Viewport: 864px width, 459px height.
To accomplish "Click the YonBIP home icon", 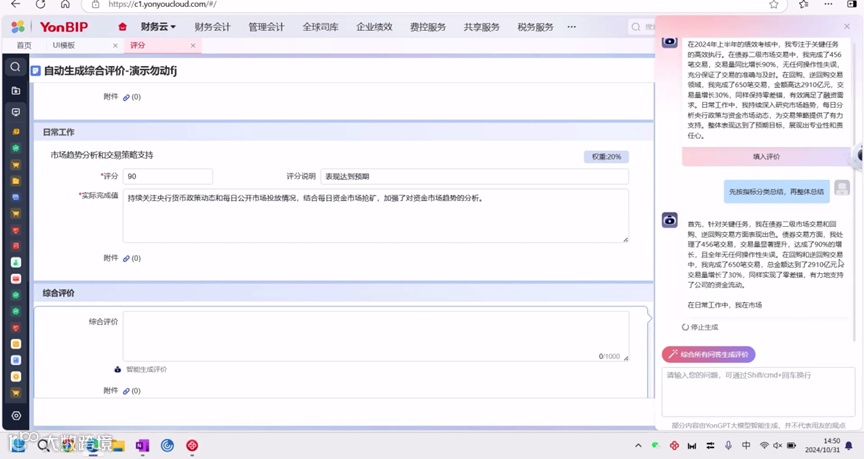I will pyautogui.click(x=122, y=26).
